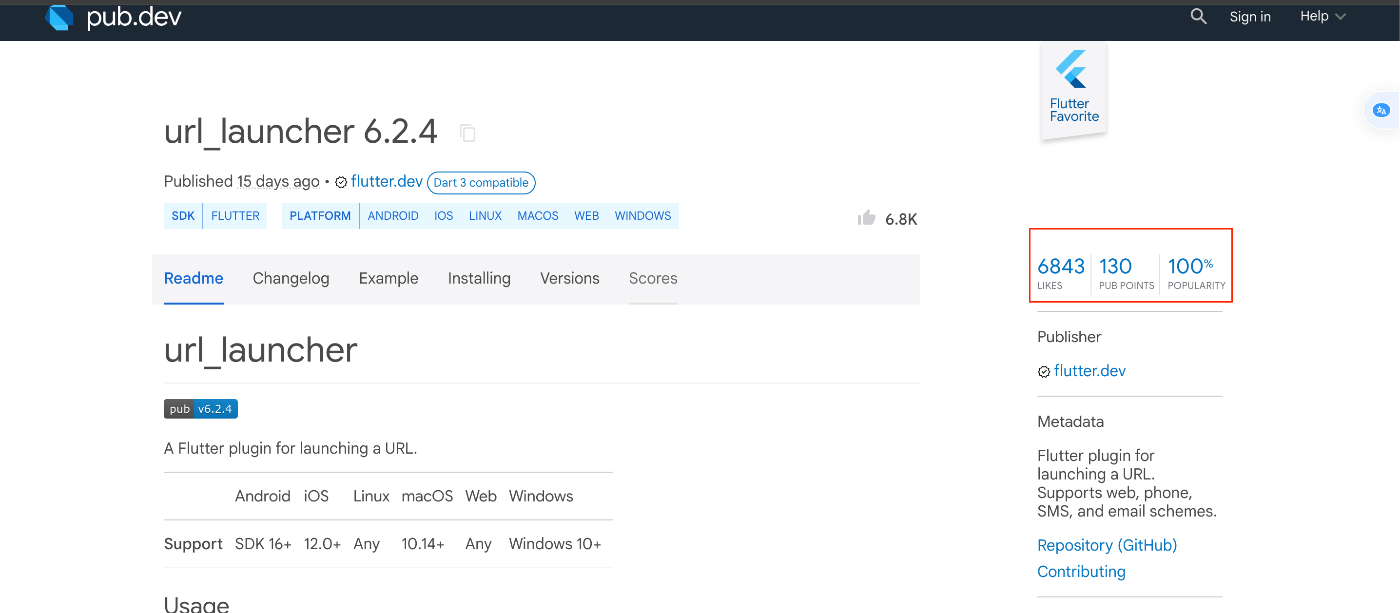The height and width of the screenshot is (613, 1400).
Task: Select the ANDROID platform tag
Action: click(x=393, y=216)
